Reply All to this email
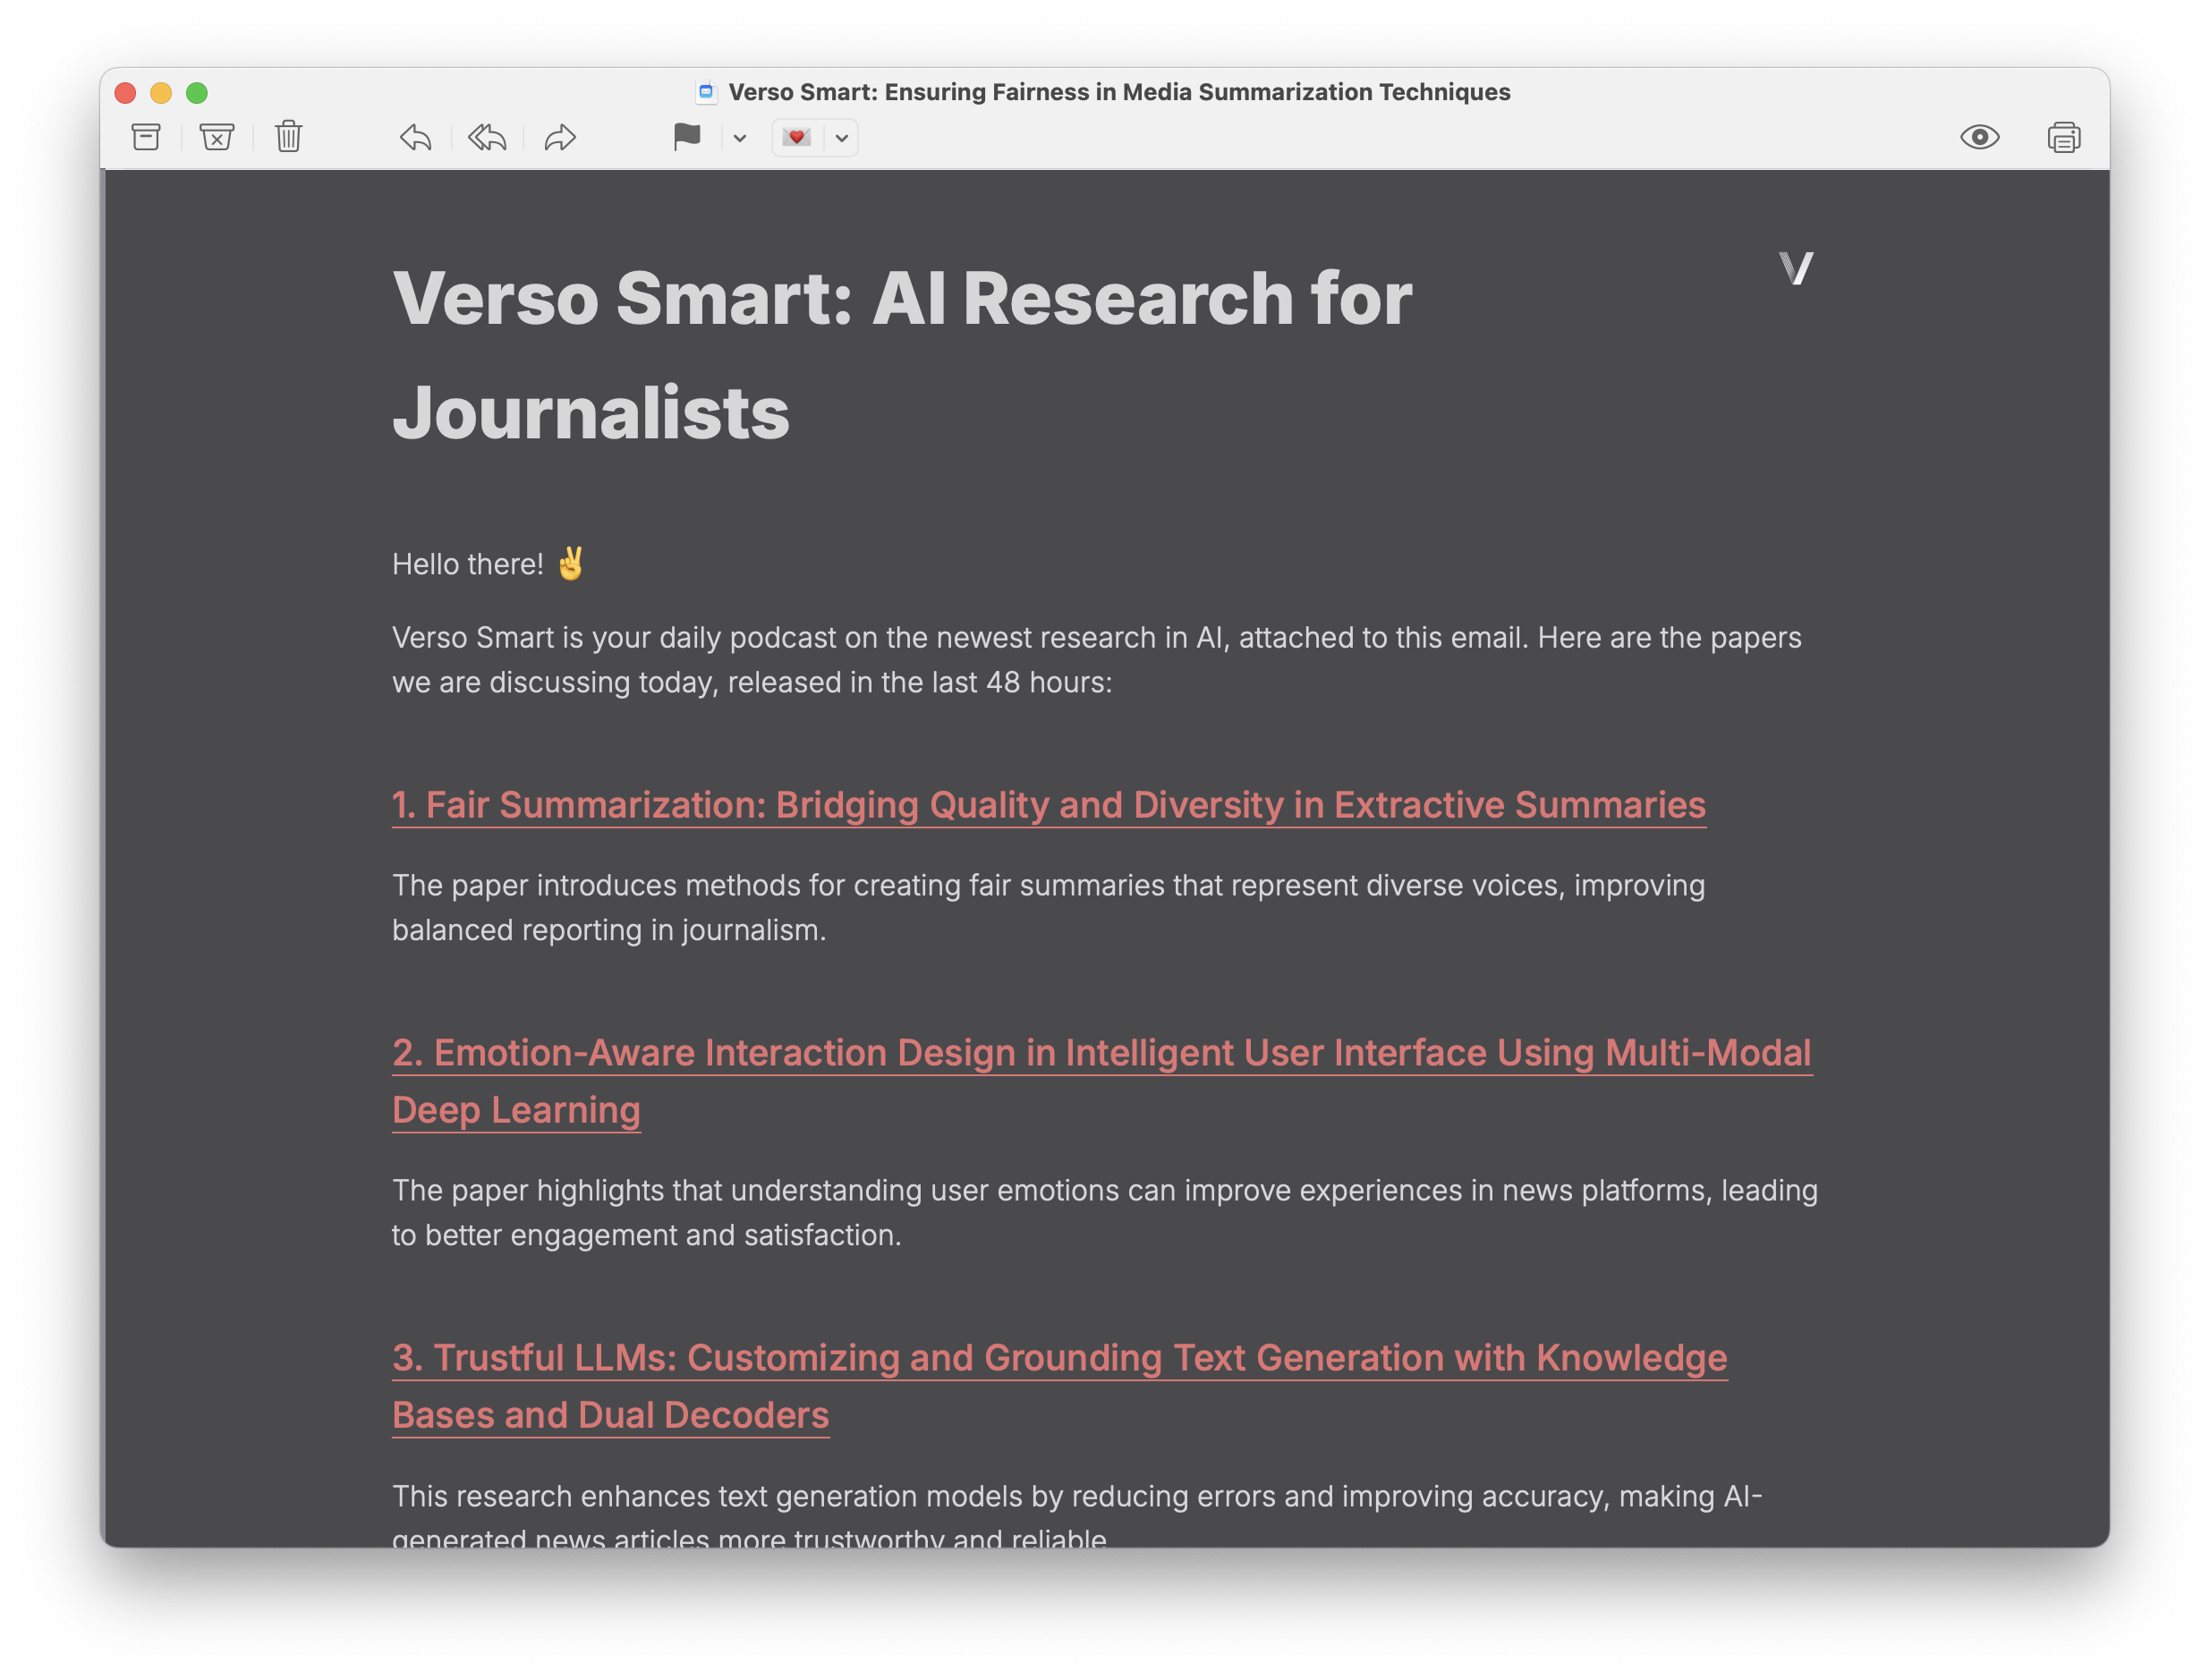Screen dimensions: 2210x1680 487,137
